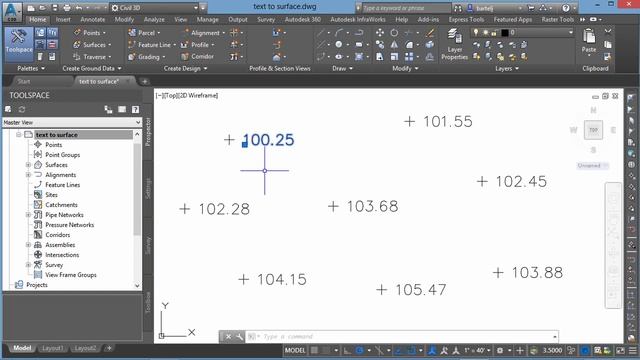
Task: Click the ViewCube TOP face
Action: pos(593,130)
